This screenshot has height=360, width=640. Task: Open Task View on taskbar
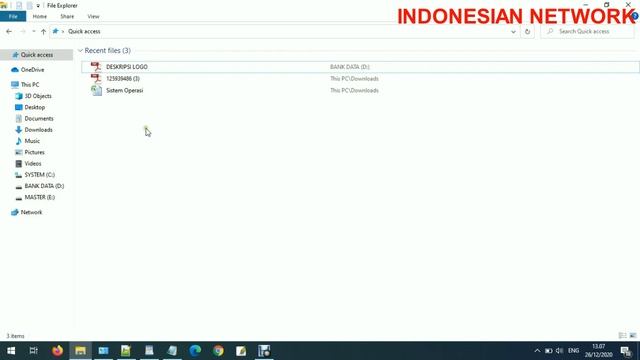(33, 351)
